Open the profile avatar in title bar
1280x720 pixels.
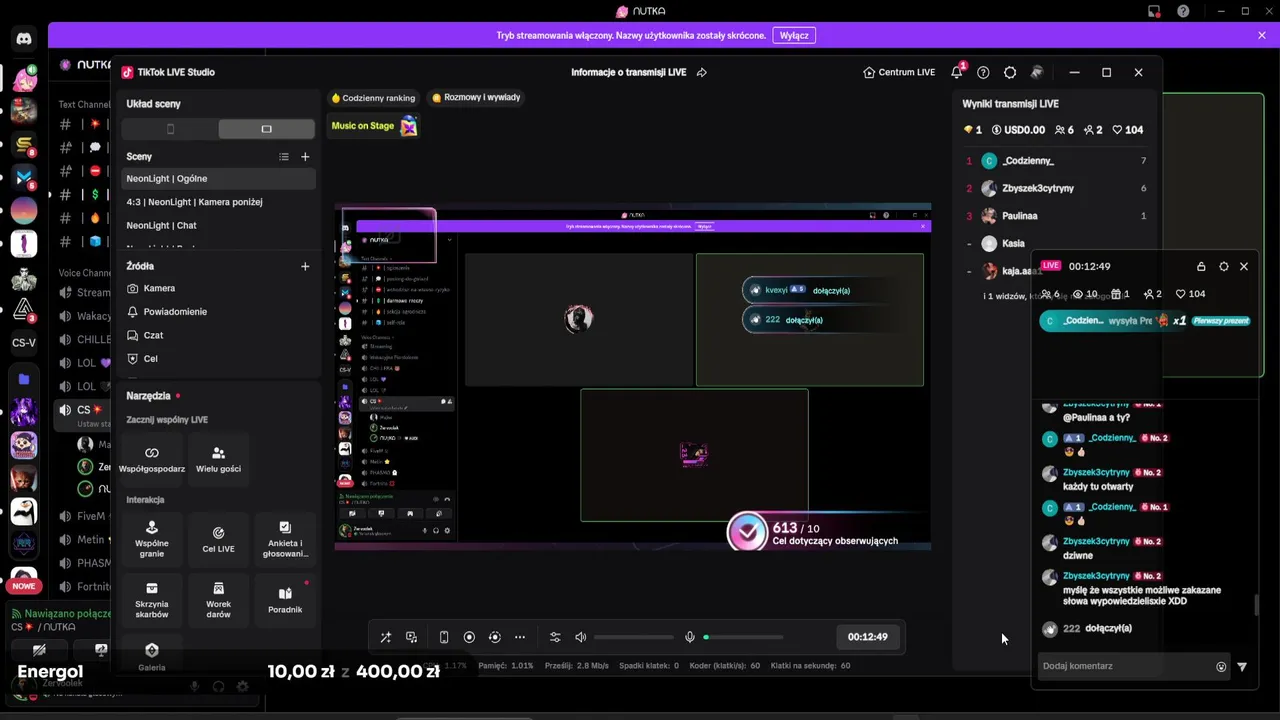[x=1037, y=72]
